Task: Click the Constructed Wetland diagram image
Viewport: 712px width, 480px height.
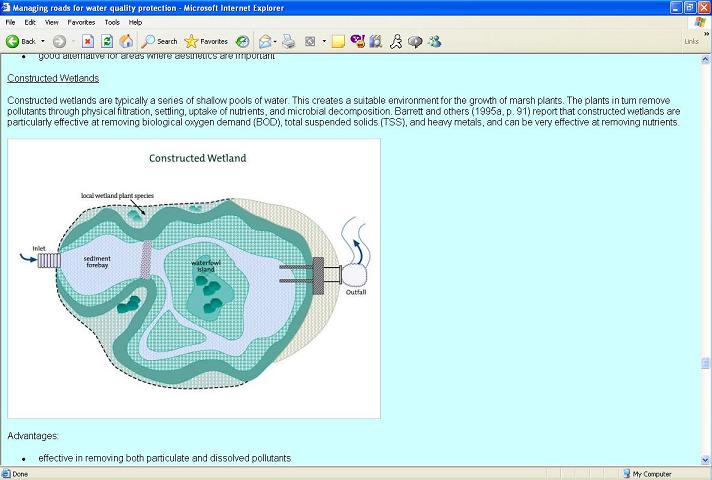Action: [194, 278]
